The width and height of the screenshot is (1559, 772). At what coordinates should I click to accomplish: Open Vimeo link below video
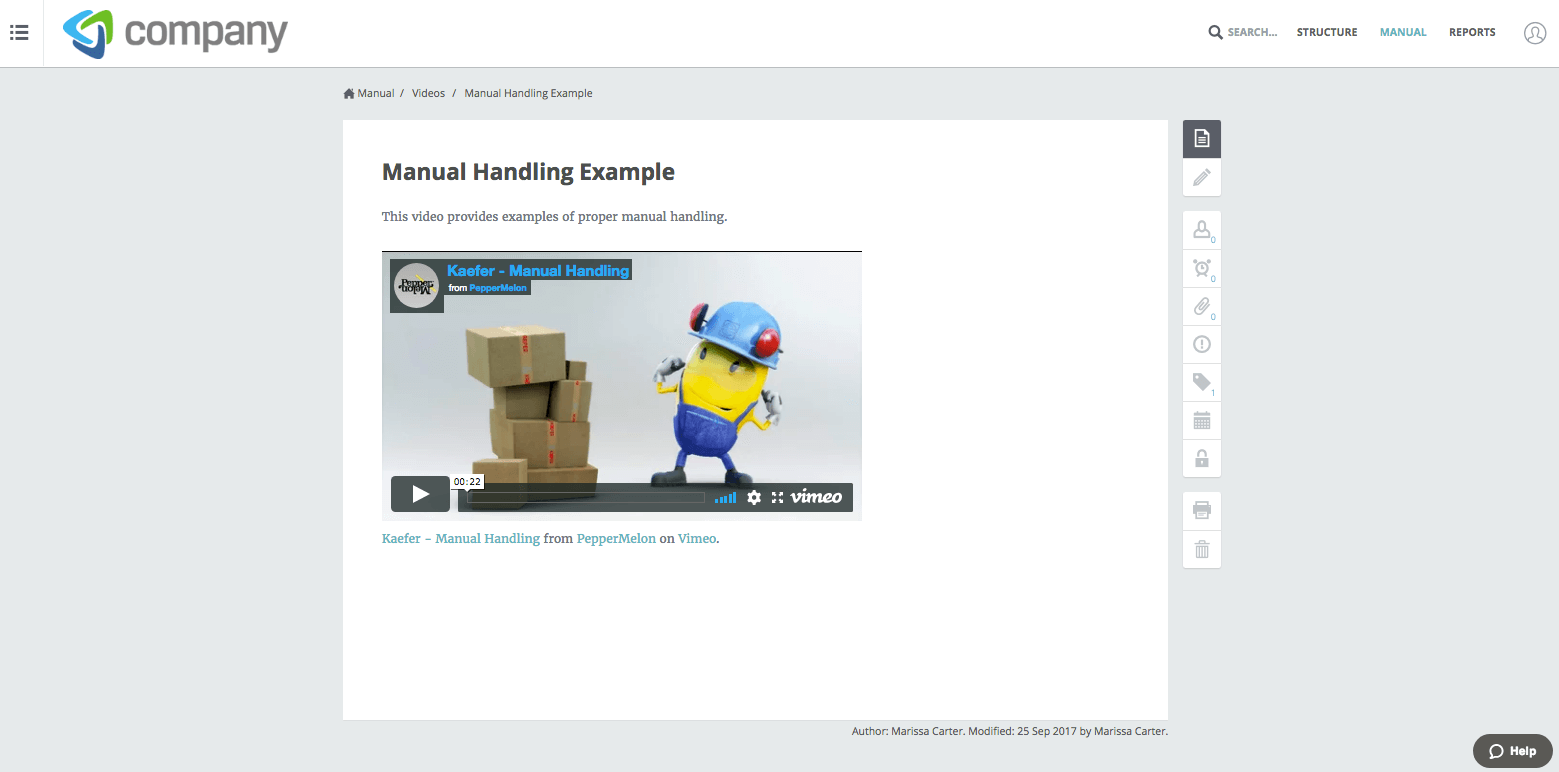pos(697,539)
